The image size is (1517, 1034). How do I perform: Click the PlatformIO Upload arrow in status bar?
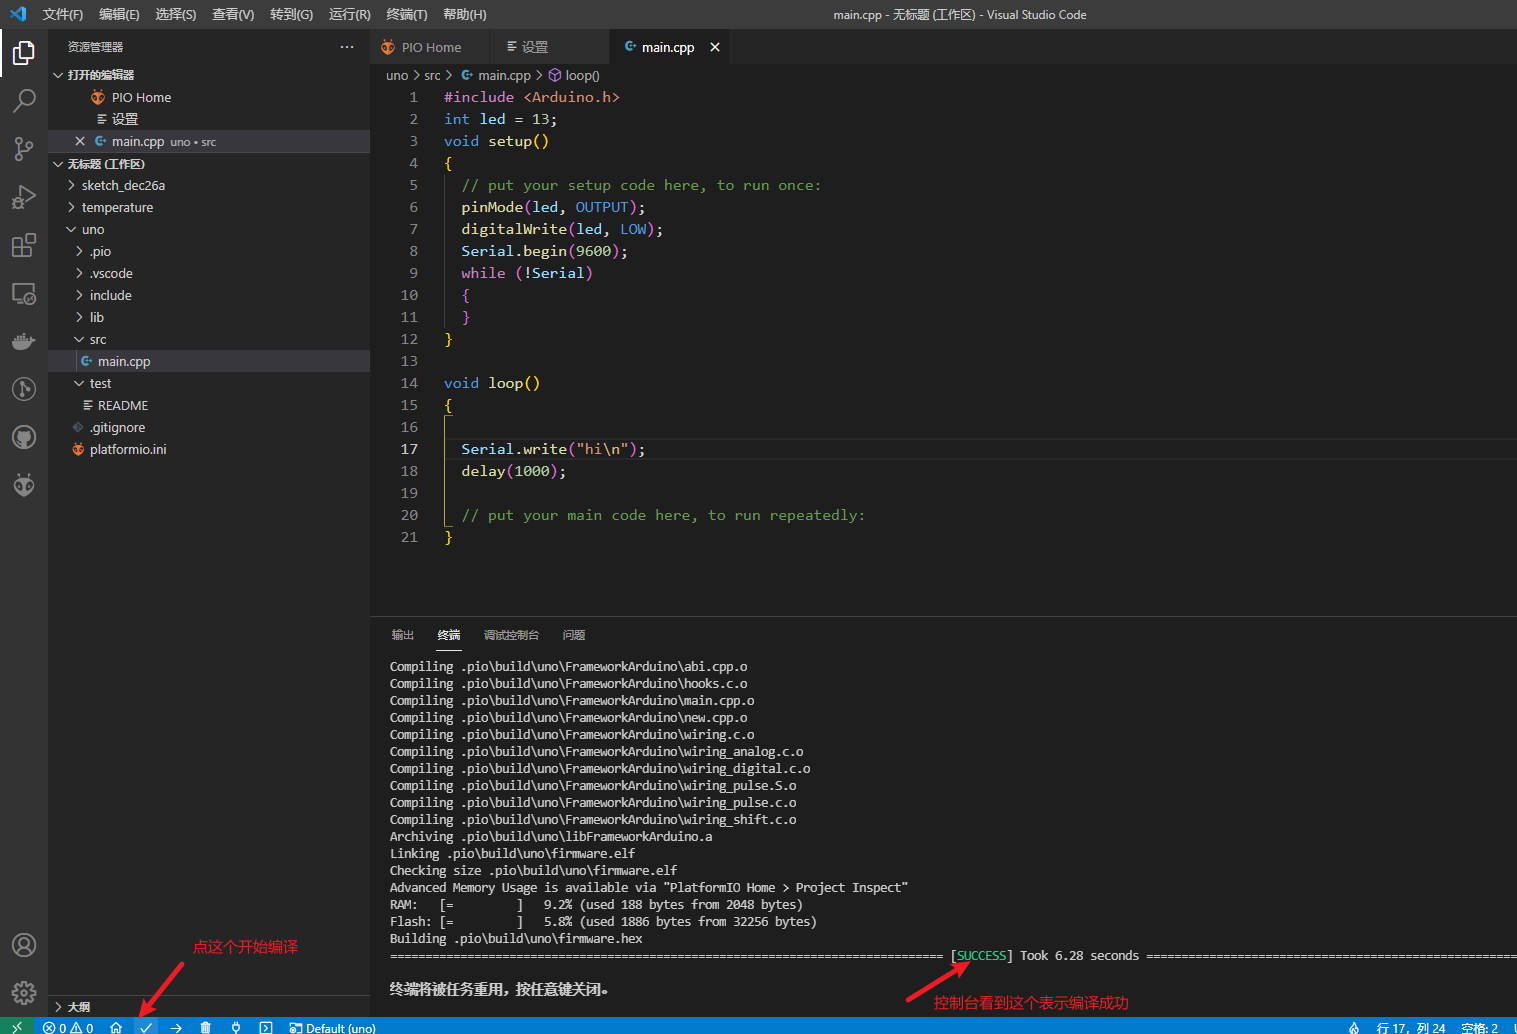[x=176, y=1027]
